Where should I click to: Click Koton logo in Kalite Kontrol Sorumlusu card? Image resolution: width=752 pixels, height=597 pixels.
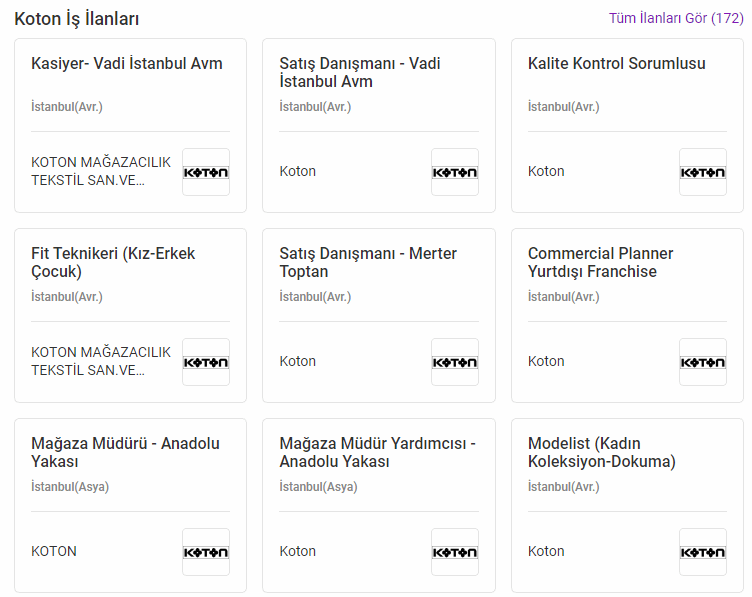pyautogui.click(x=702, y=172)
